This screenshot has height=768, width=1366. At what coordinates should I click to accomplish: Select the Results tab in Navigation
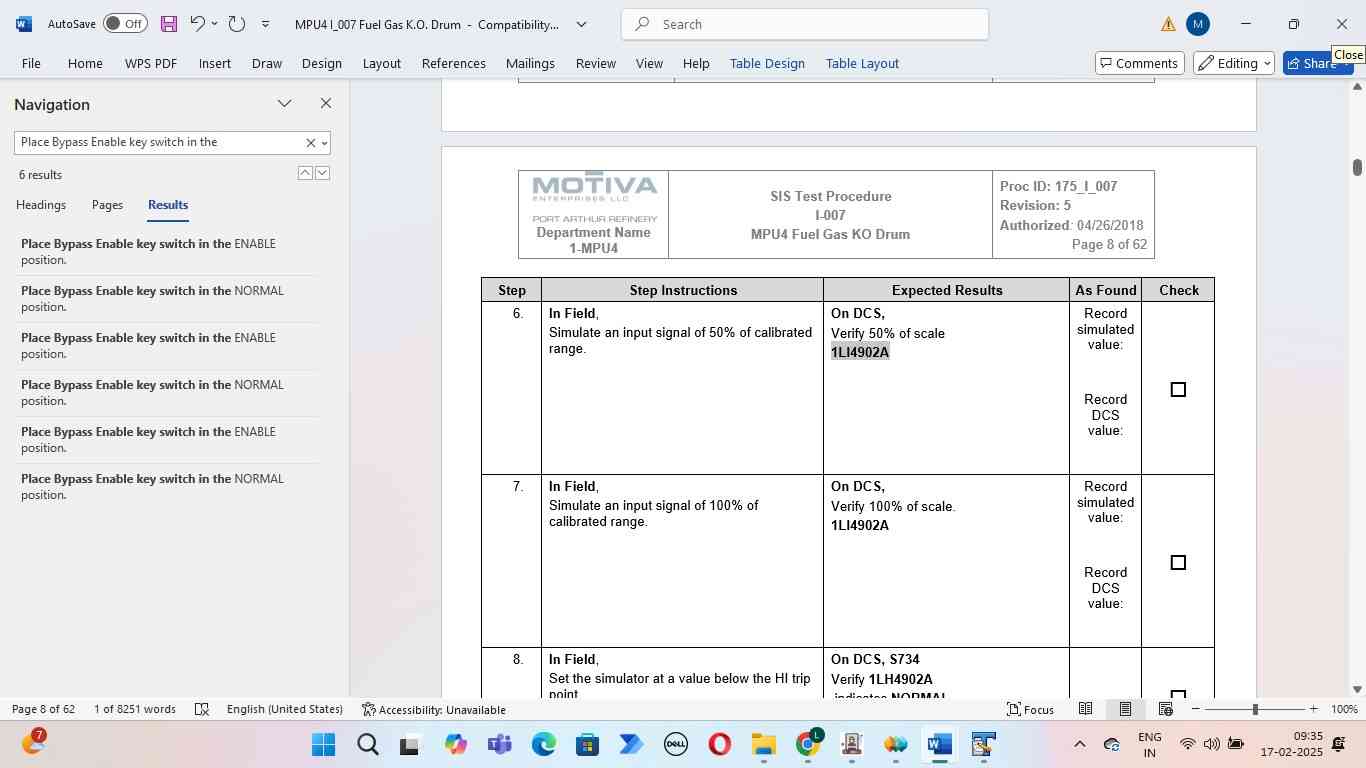tap(168, 205)
